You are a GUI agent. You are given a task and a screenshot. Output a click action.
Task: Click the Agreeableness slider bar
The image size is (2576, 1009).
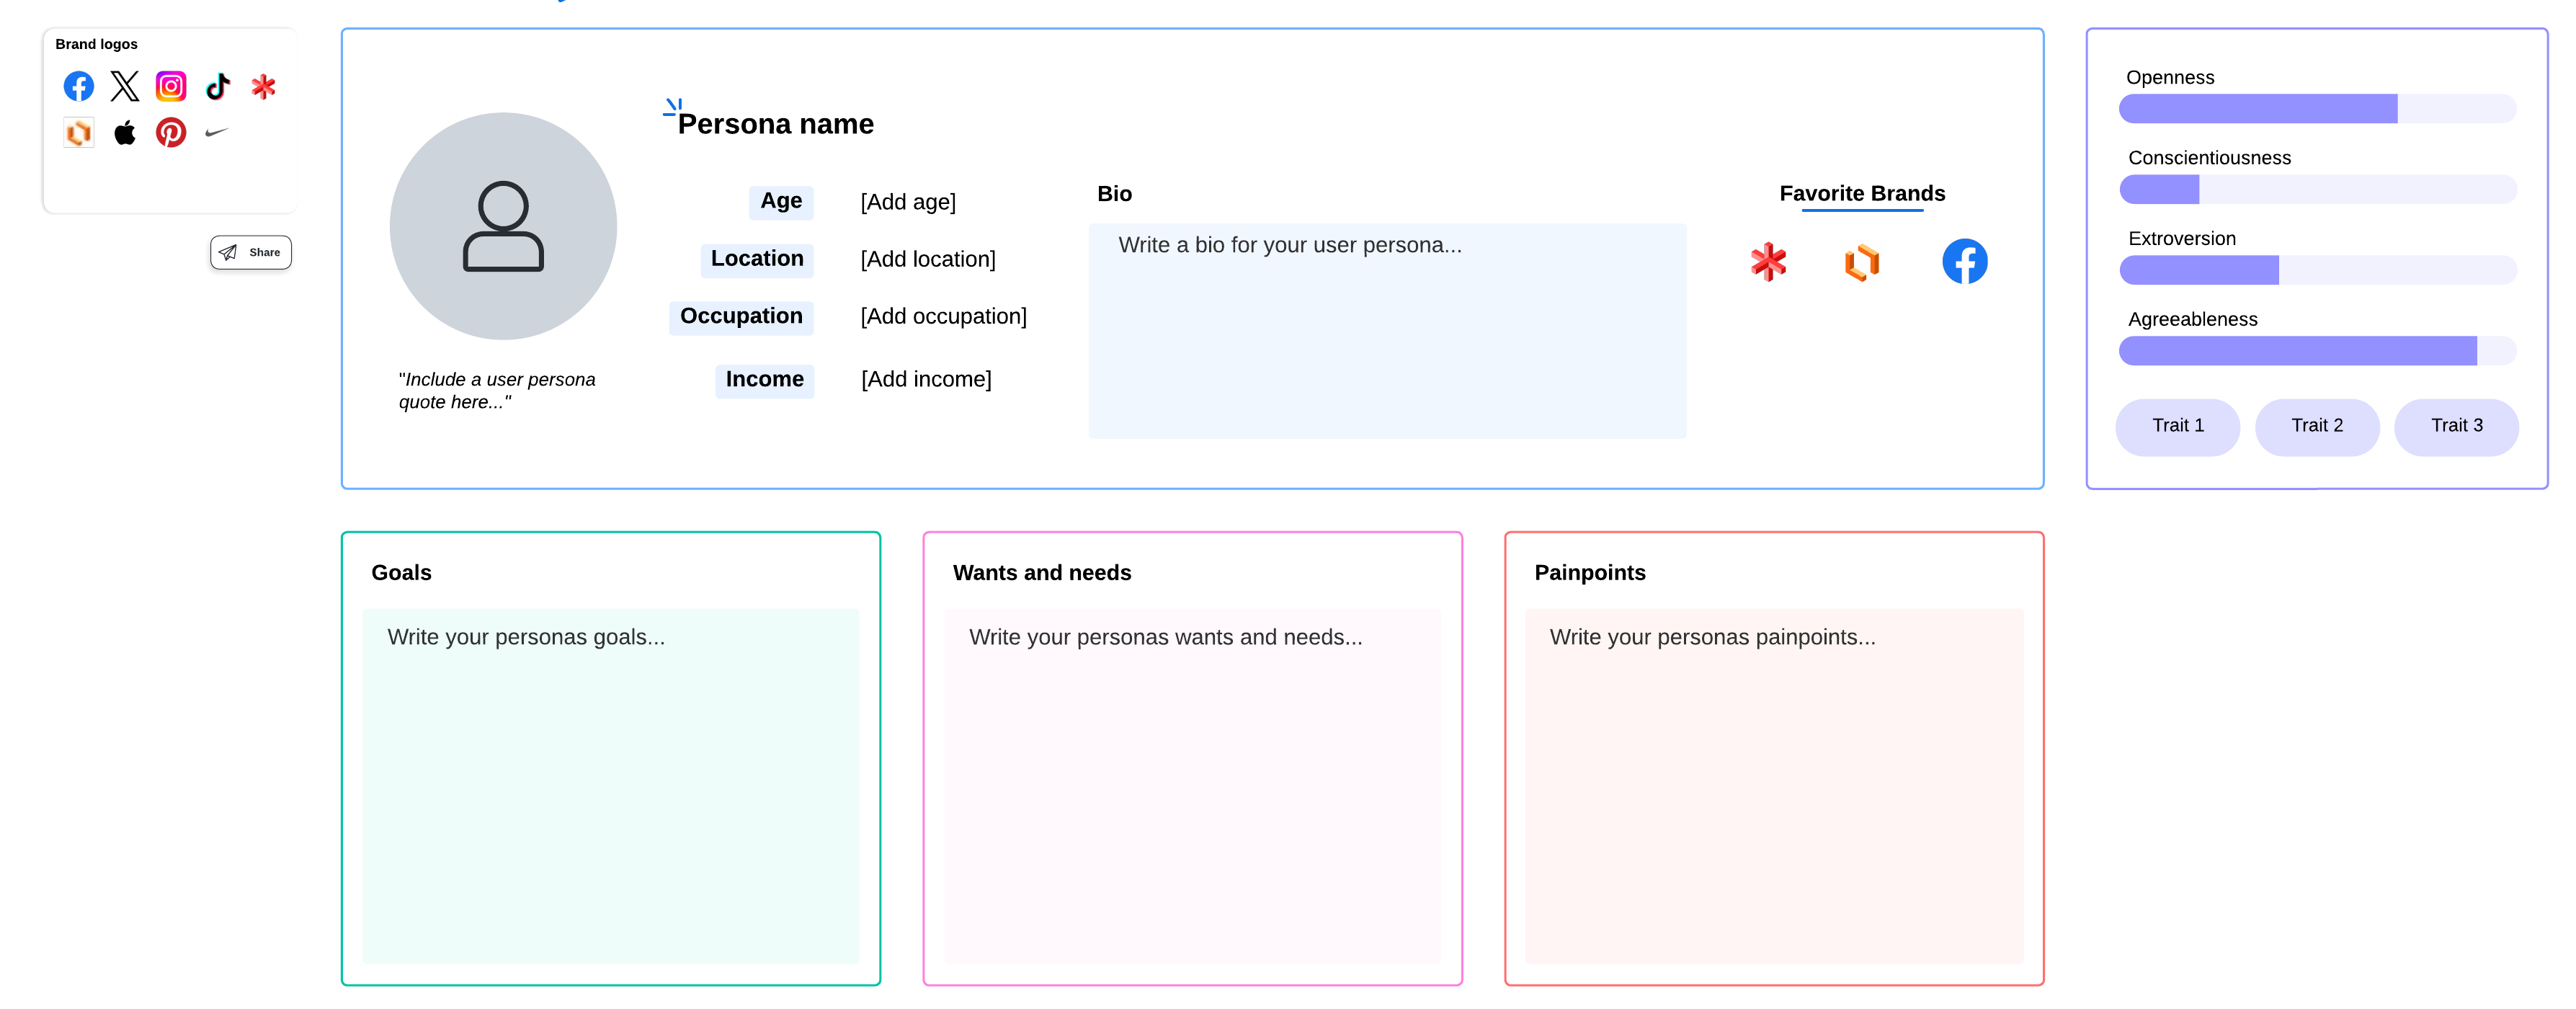point(2316,350)
